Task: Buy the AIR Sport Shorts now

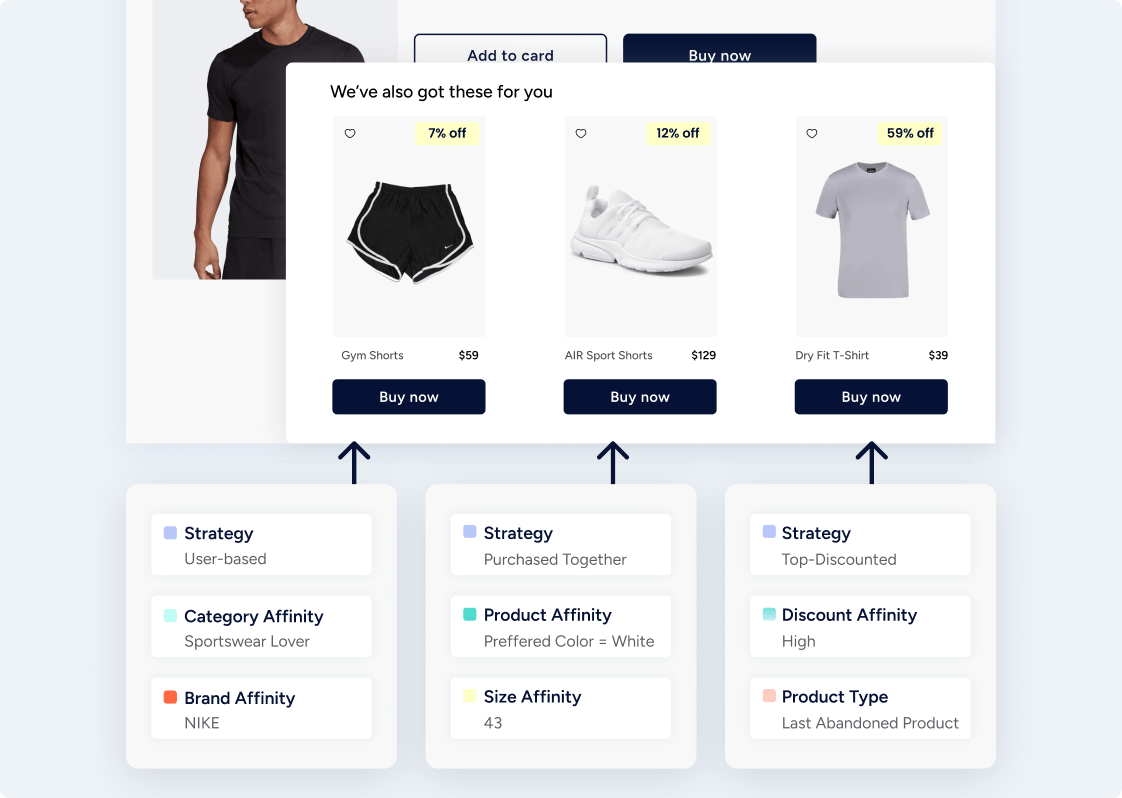Action: click(640, 396)
